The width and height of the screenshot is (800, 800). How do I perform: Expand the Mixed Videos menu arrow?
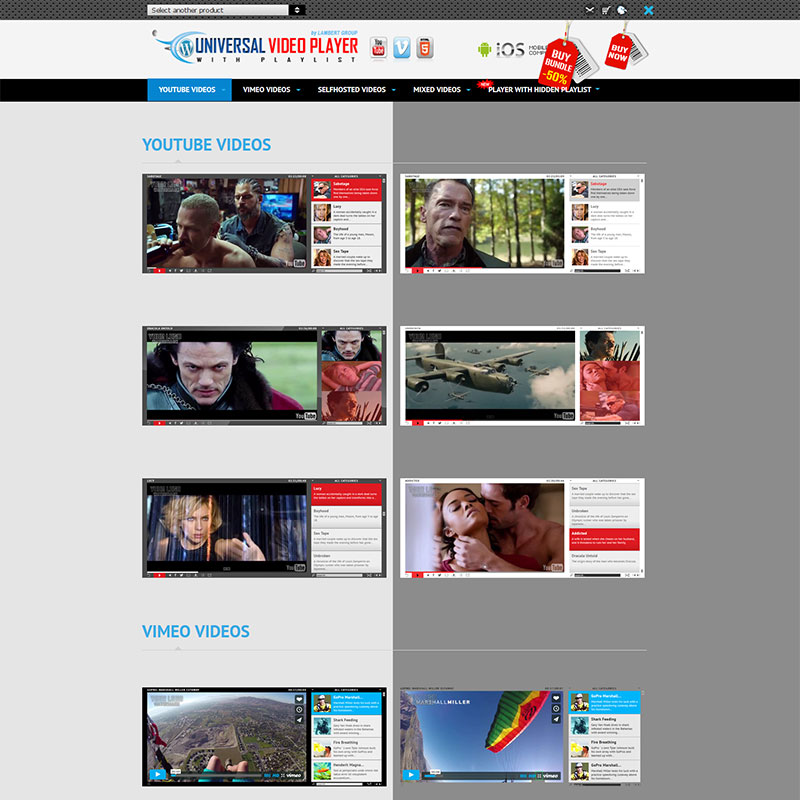point(468,90)
